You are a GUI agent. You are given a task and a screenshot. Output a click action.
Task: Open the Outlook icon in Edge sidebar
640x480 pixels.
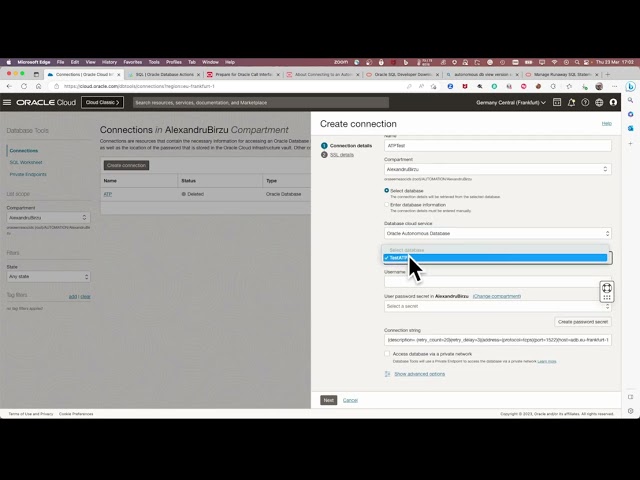pyautogui.click(x=630, y=128)
